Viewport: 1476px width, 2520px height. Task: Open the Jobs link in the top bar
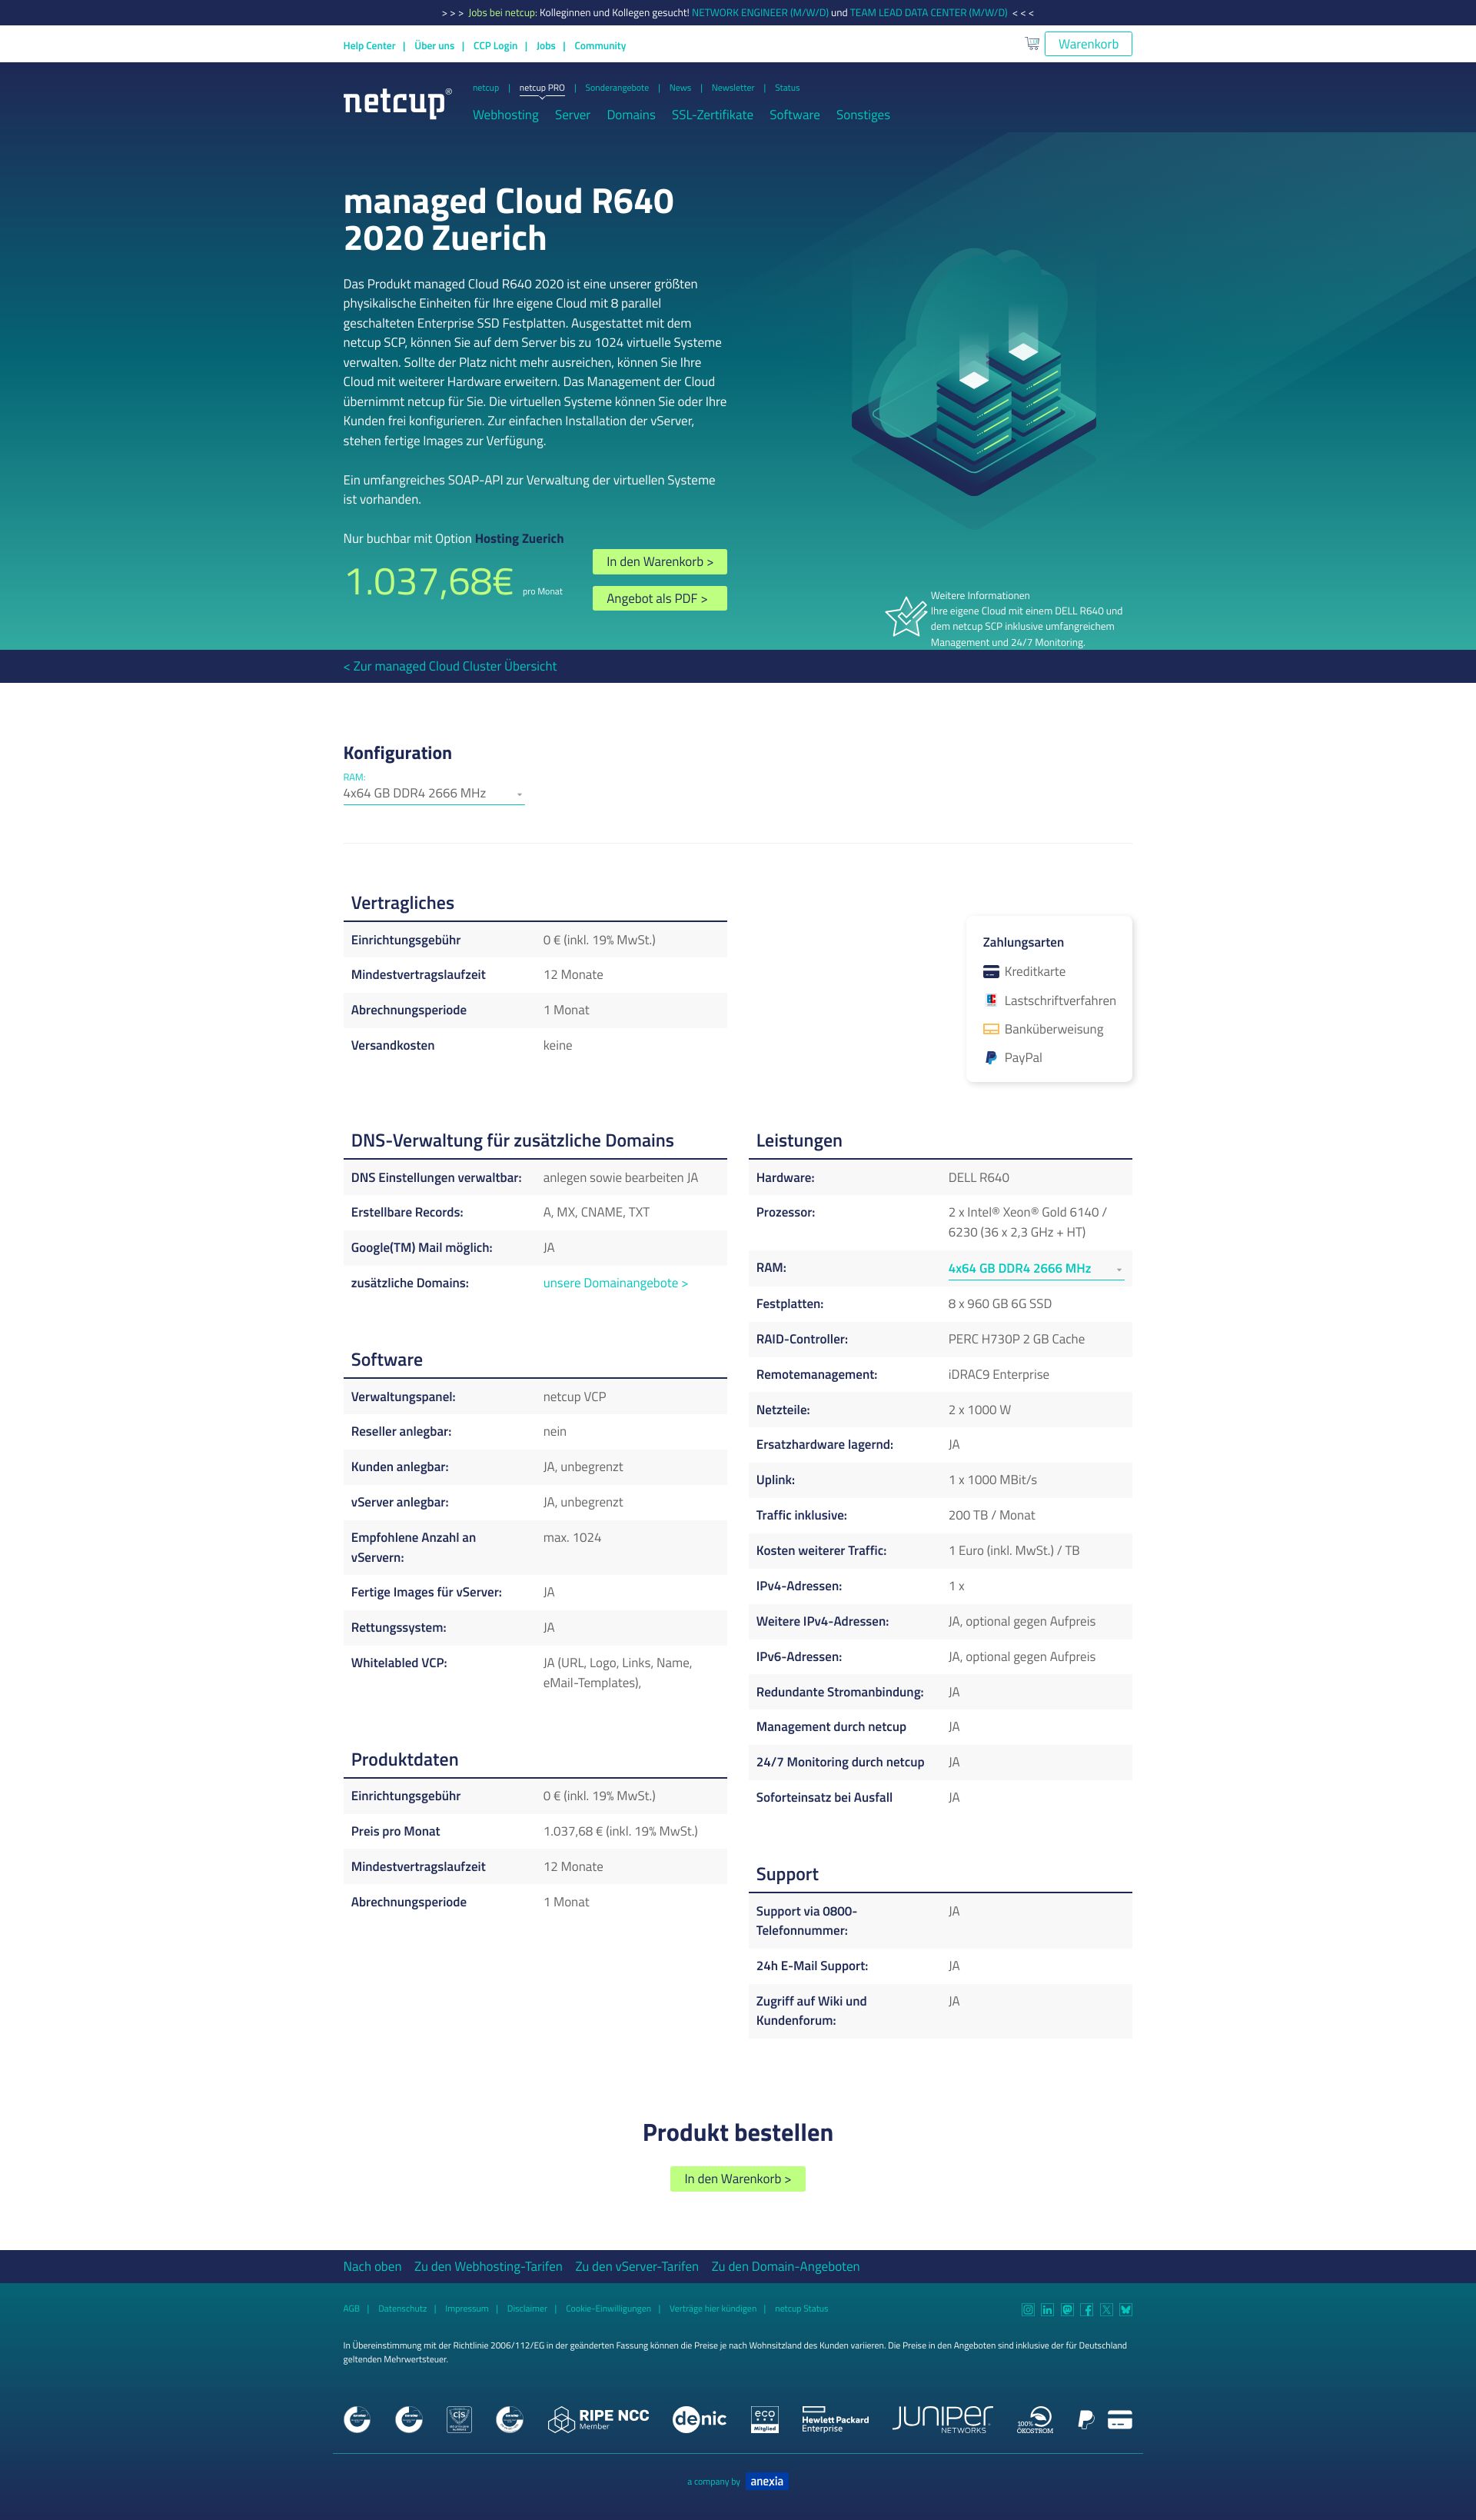(x=546, y=46)
